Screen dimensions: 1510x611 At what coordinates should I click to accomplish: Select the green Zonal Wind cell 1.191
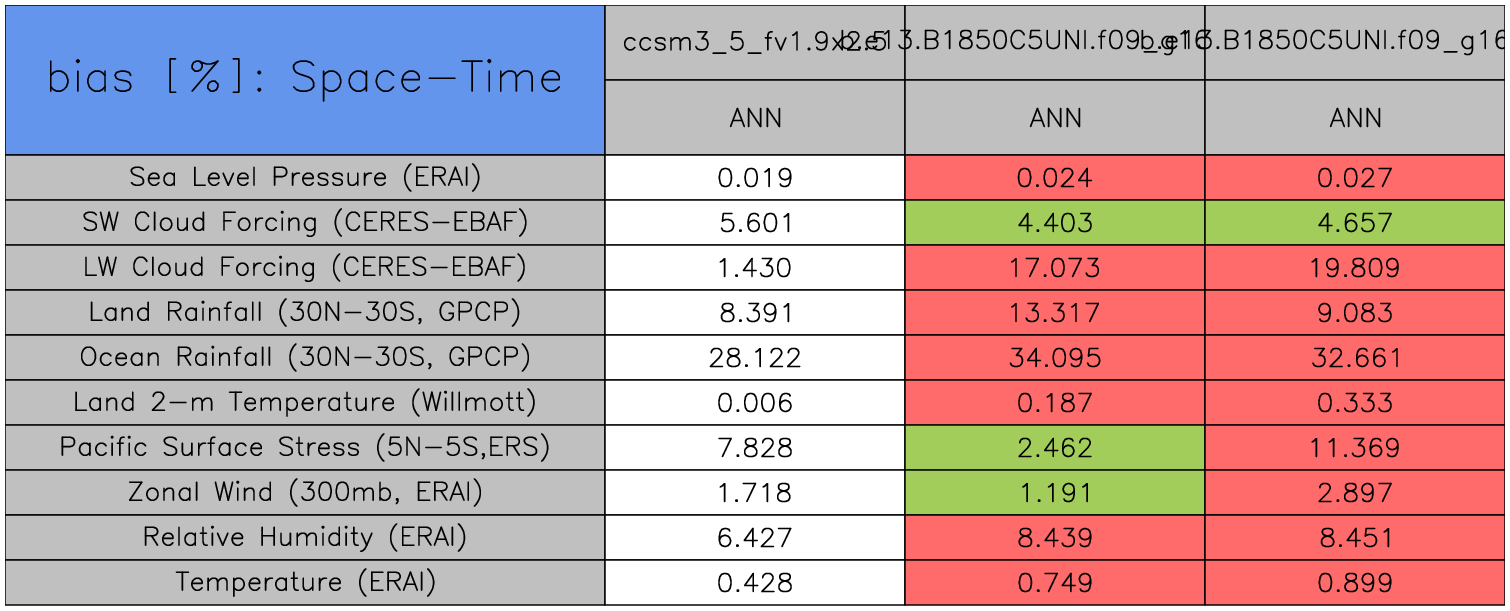[x=1055, y=493]
